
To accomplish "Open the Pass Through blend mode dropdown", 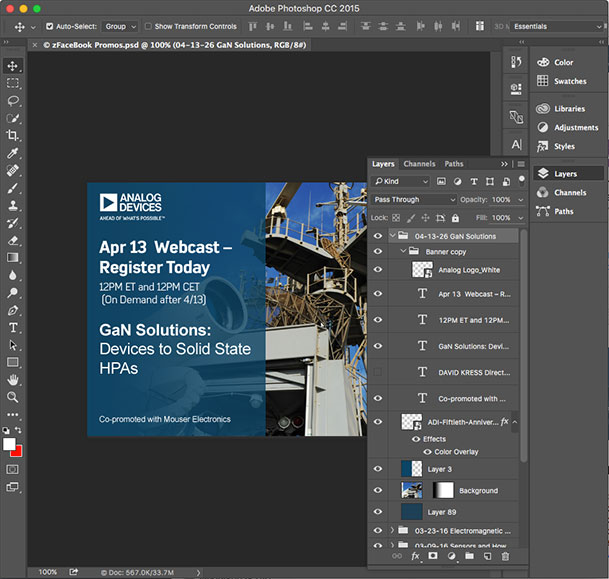I will (x=414, y=200).
